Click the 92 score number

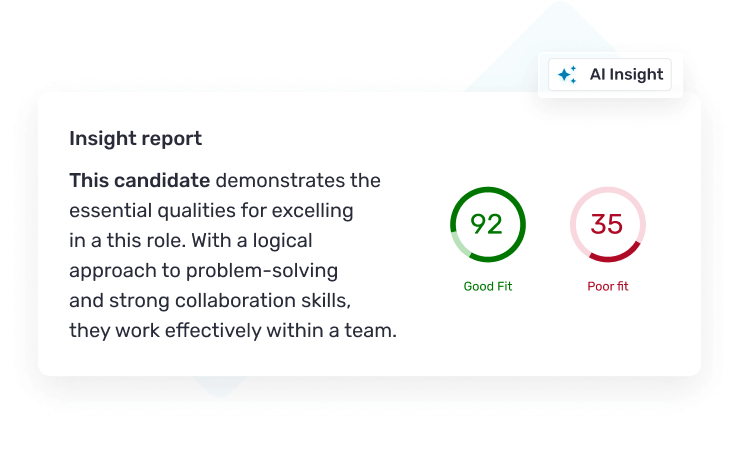click(487, 224)
